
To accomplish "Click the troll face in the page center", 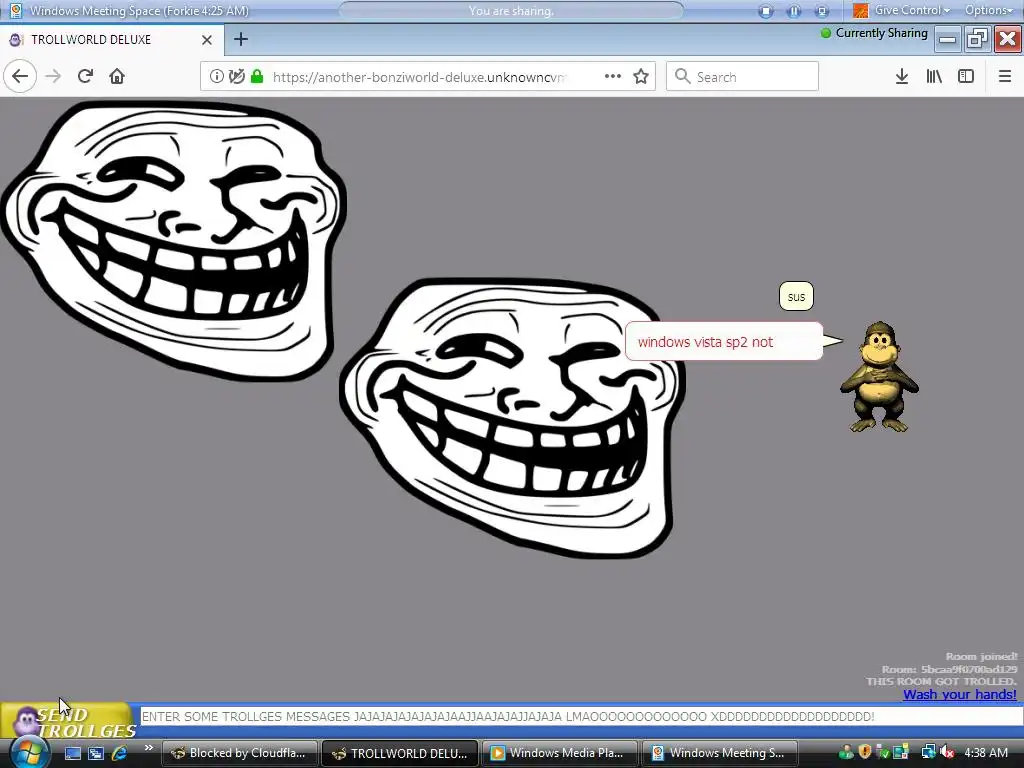I will [511, 418].
